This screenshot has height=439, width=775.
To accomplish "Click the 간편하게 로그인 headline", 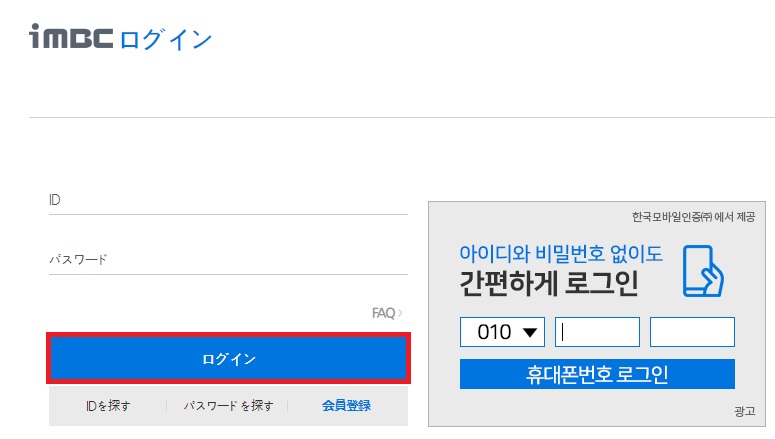I will [549, 283].
